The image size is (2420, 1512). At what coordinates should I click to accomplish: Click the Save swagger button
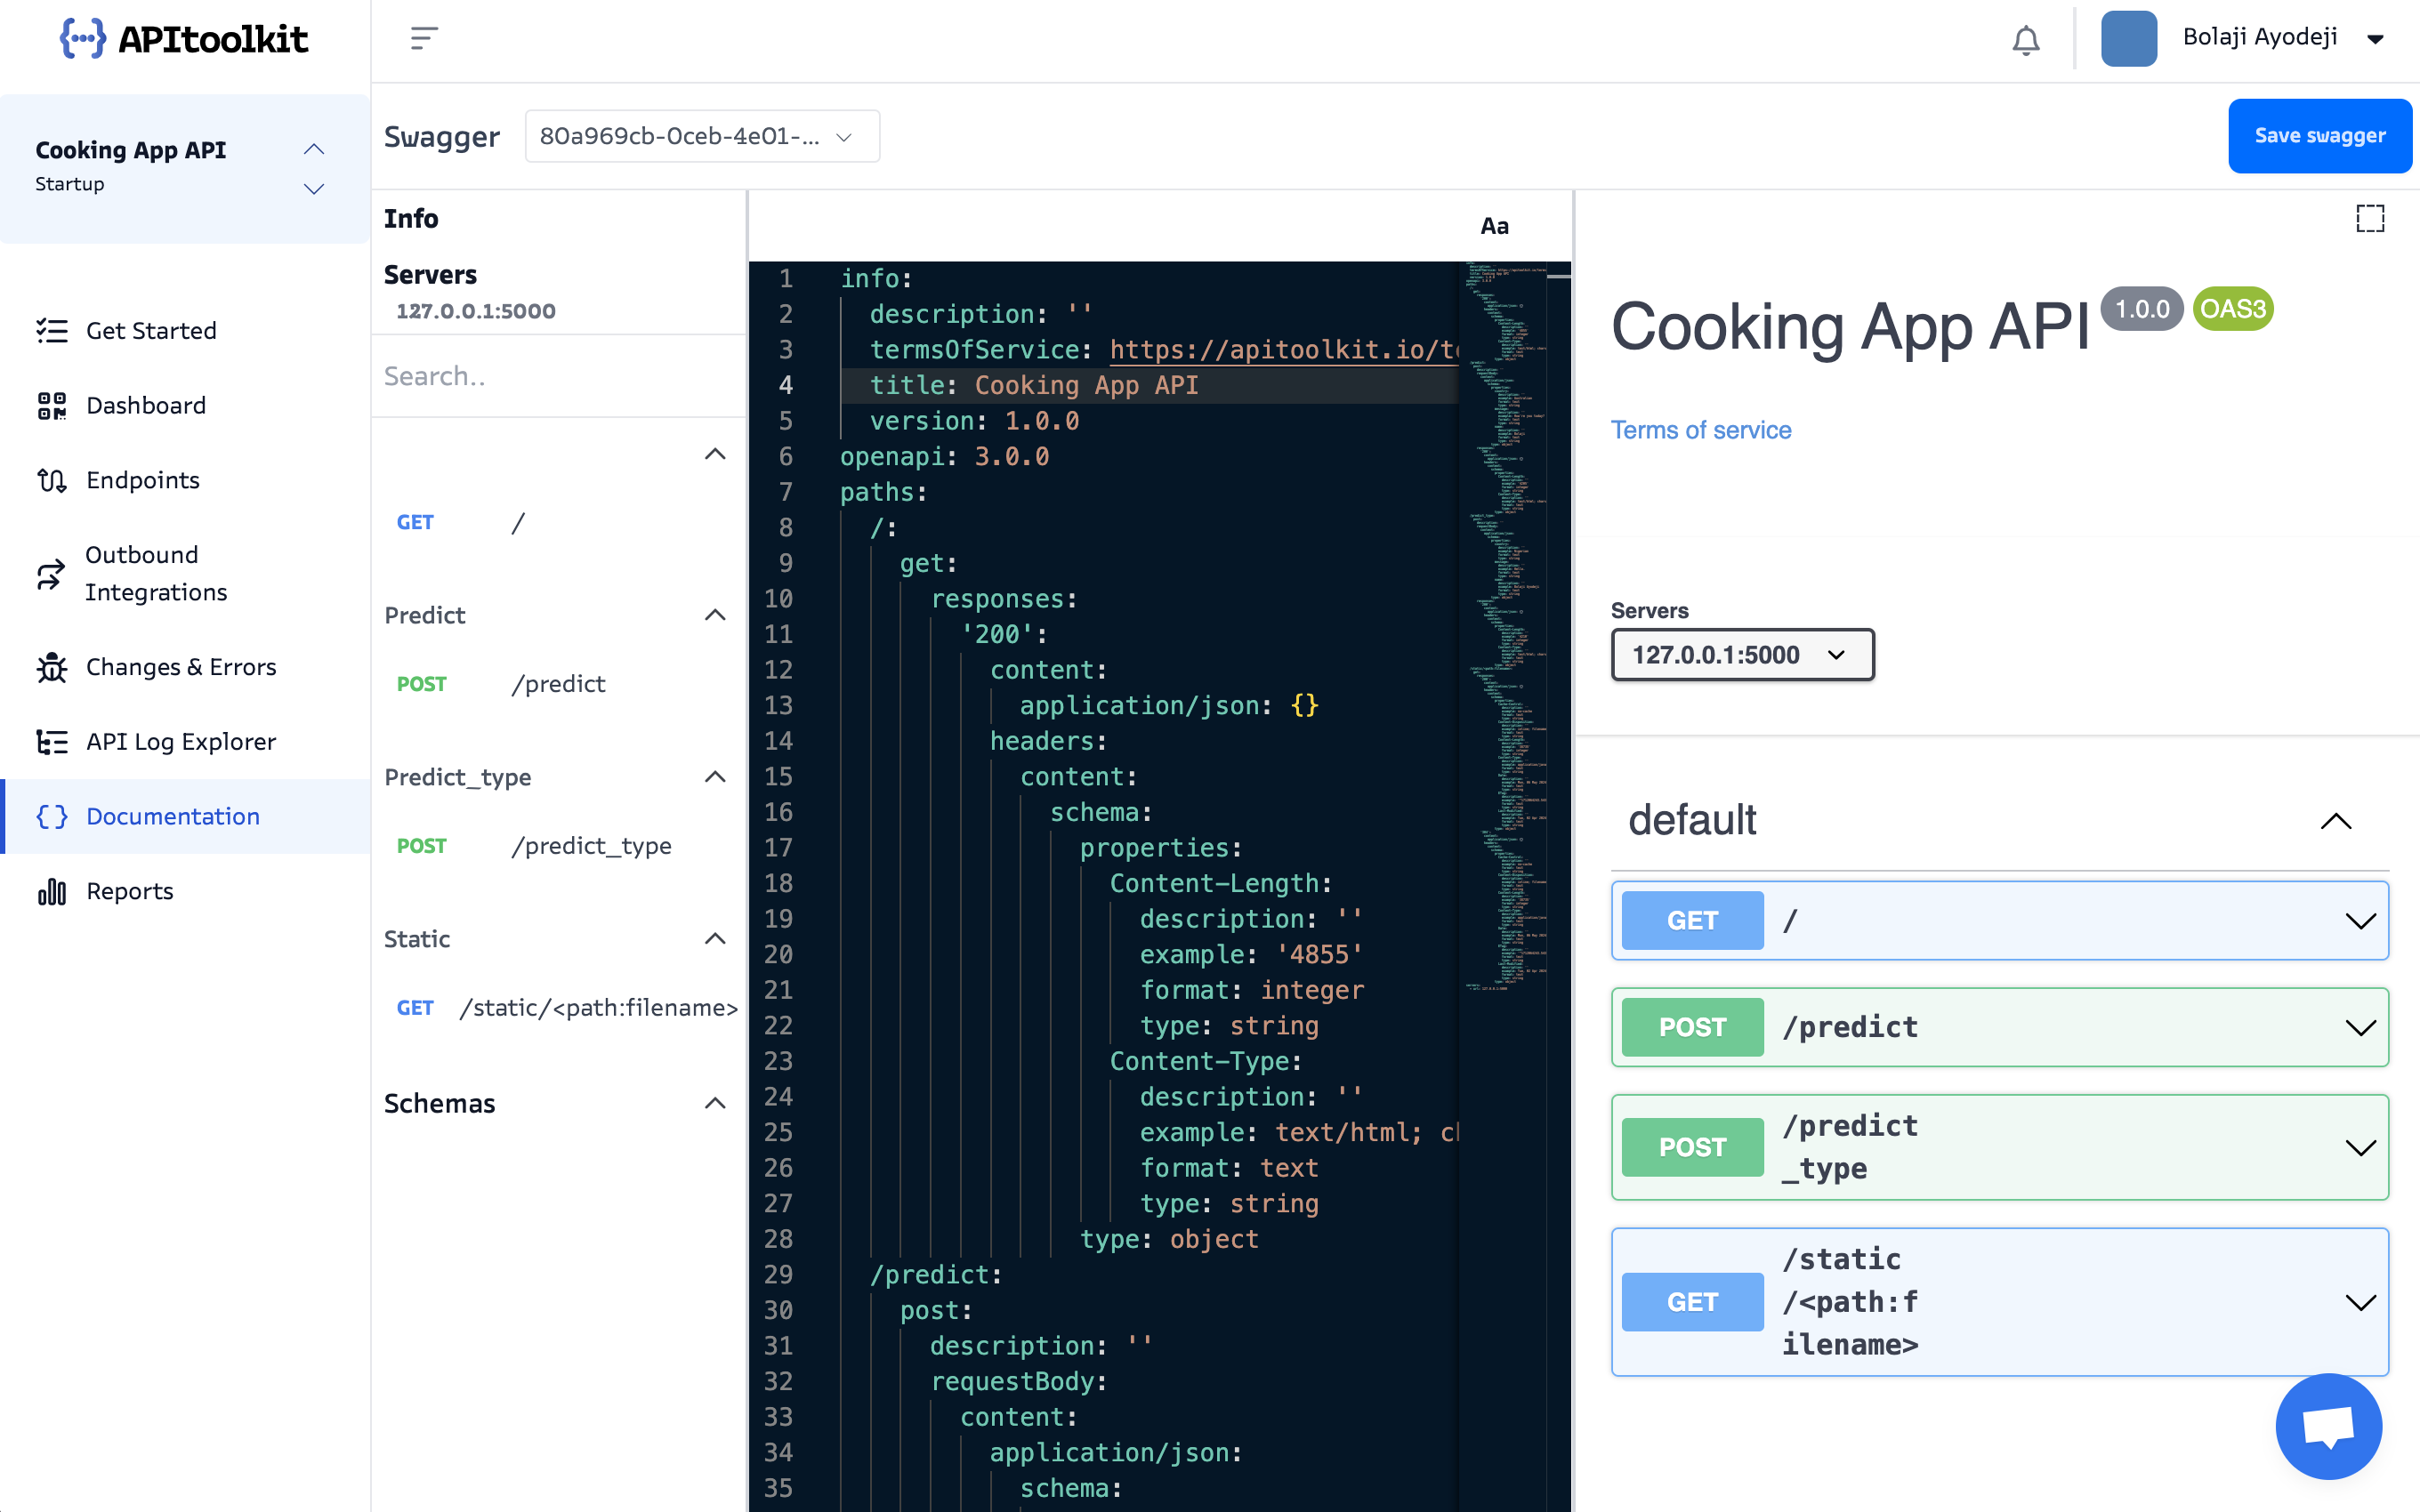[2319, 136]
